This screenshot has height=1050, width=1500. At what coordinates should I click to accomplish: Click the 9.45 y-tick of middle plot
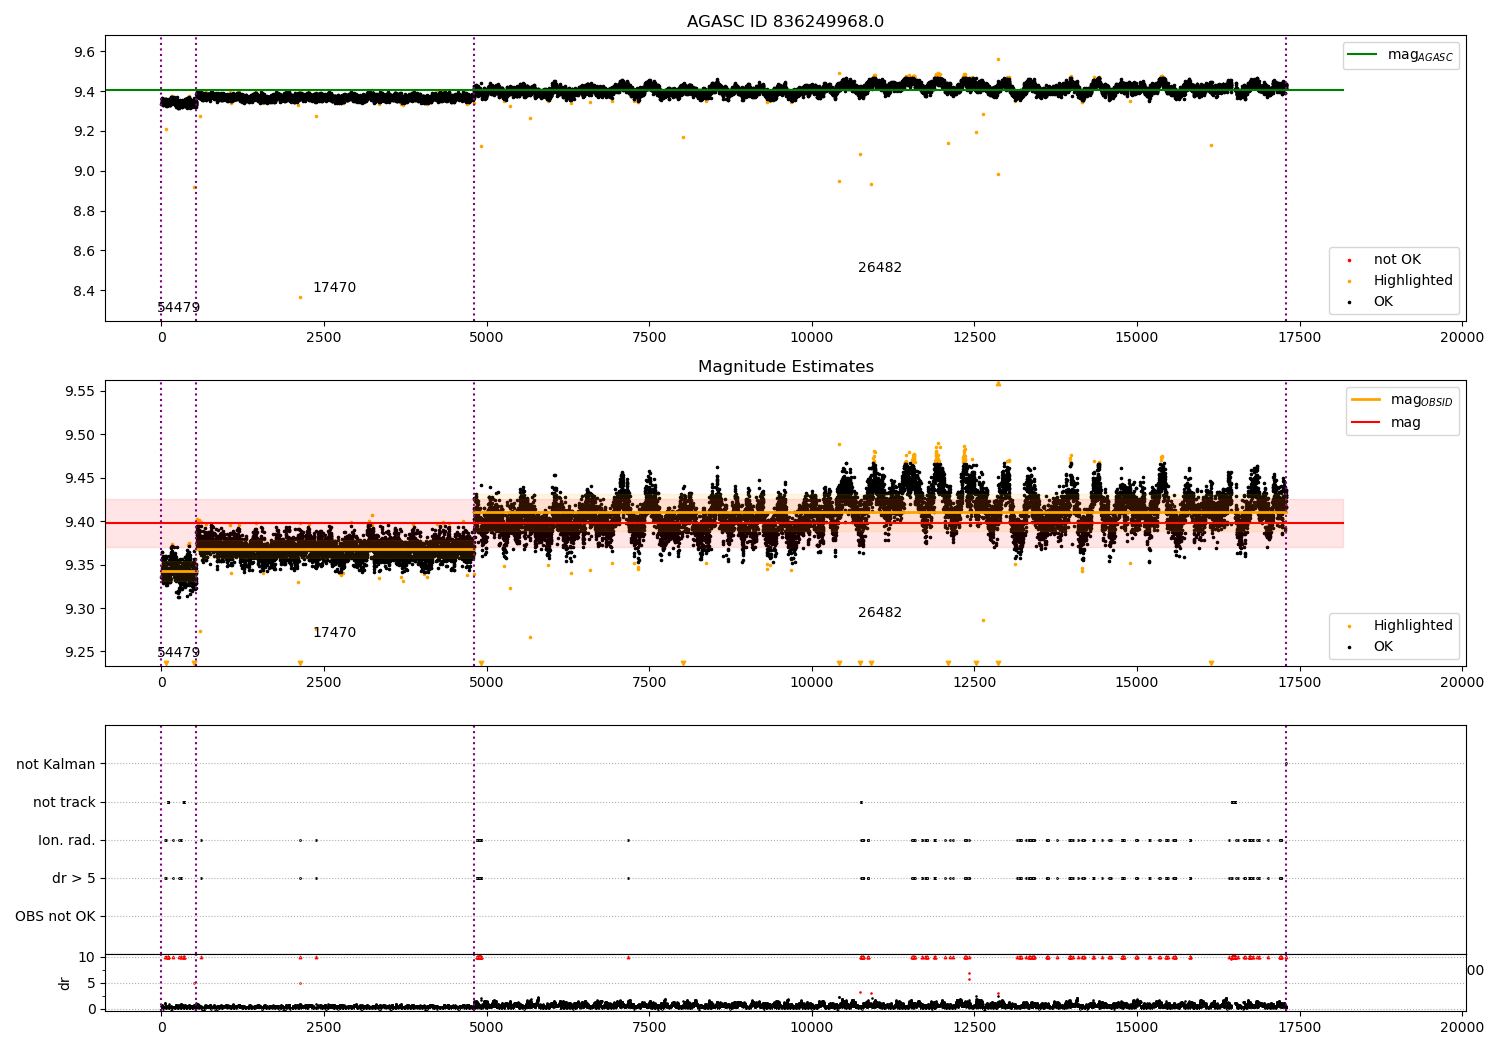[79, 479]
